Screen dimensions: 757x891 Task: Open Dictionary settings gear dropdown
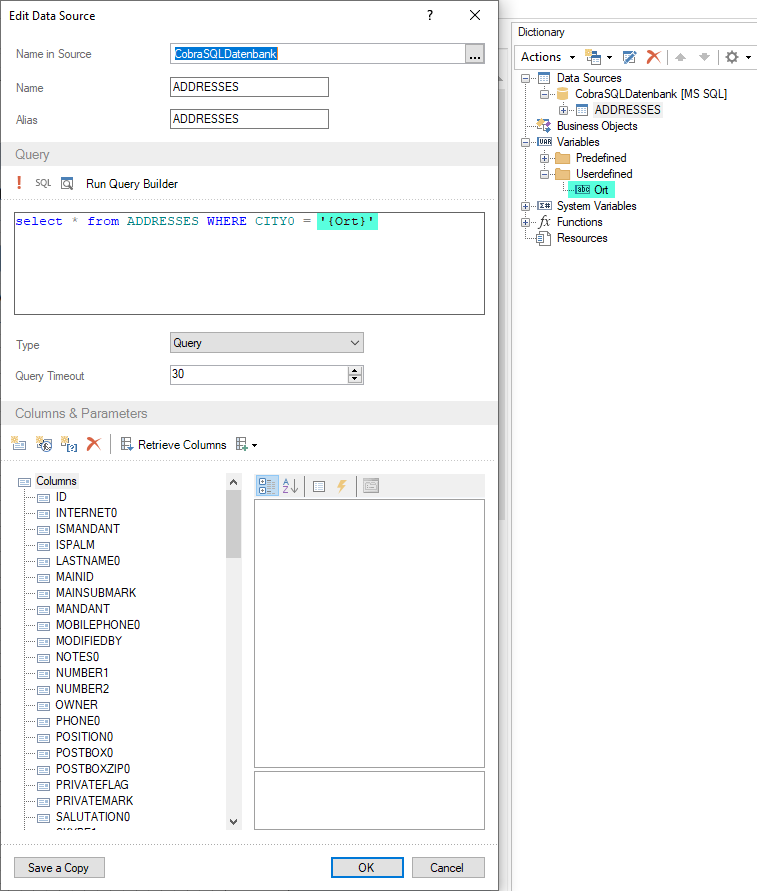click(x=737, y=57)
